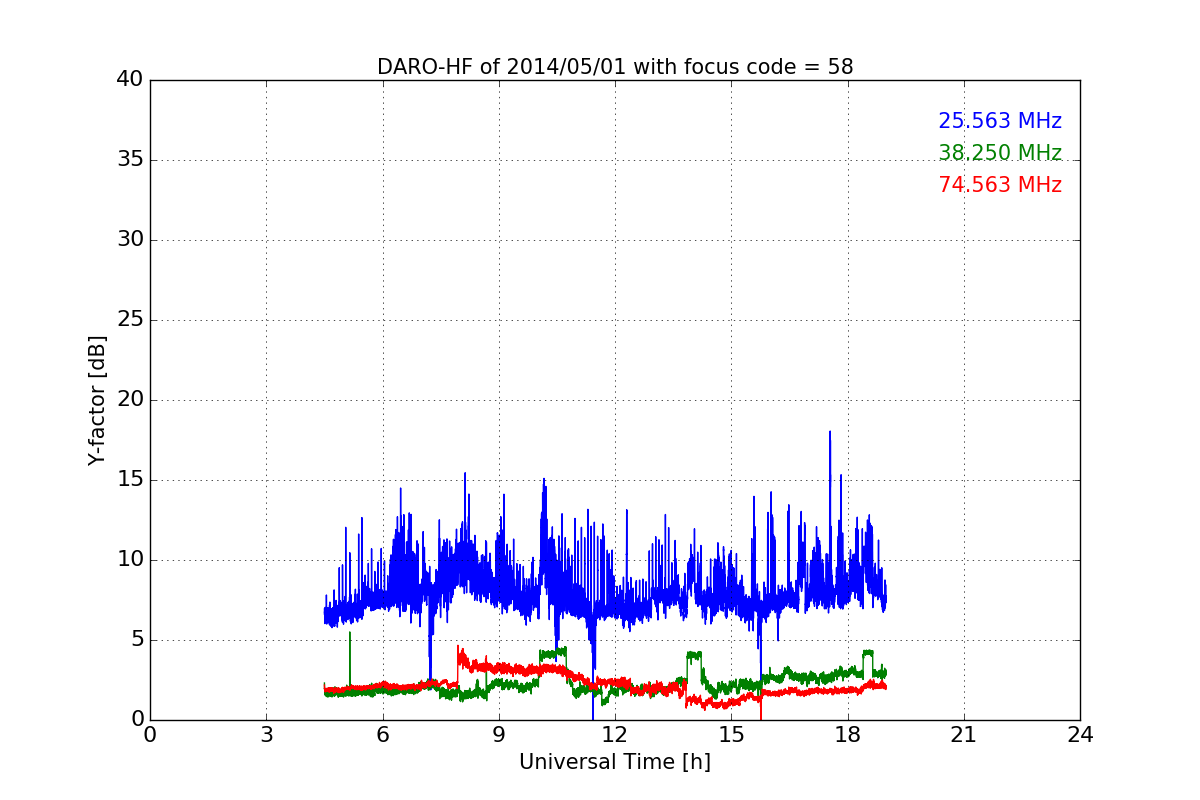Click x-axis tick label '12'
Viewport: 1200px width, 800px height.
click(x=615, y=734)
